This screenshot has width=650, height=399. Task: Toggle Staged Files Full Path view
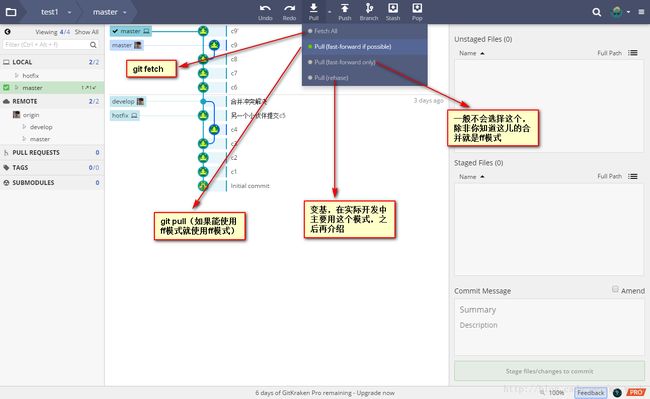(x=609, y=176)
